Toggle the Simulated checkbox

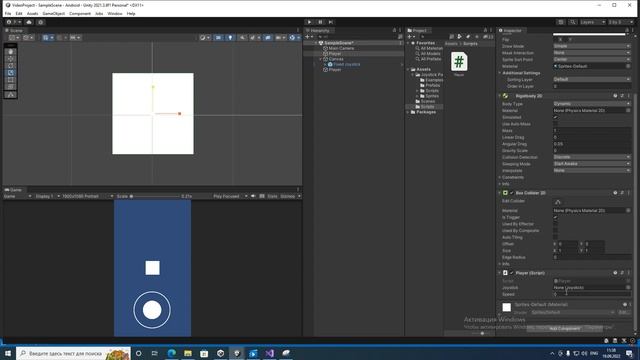click(556, 117)
